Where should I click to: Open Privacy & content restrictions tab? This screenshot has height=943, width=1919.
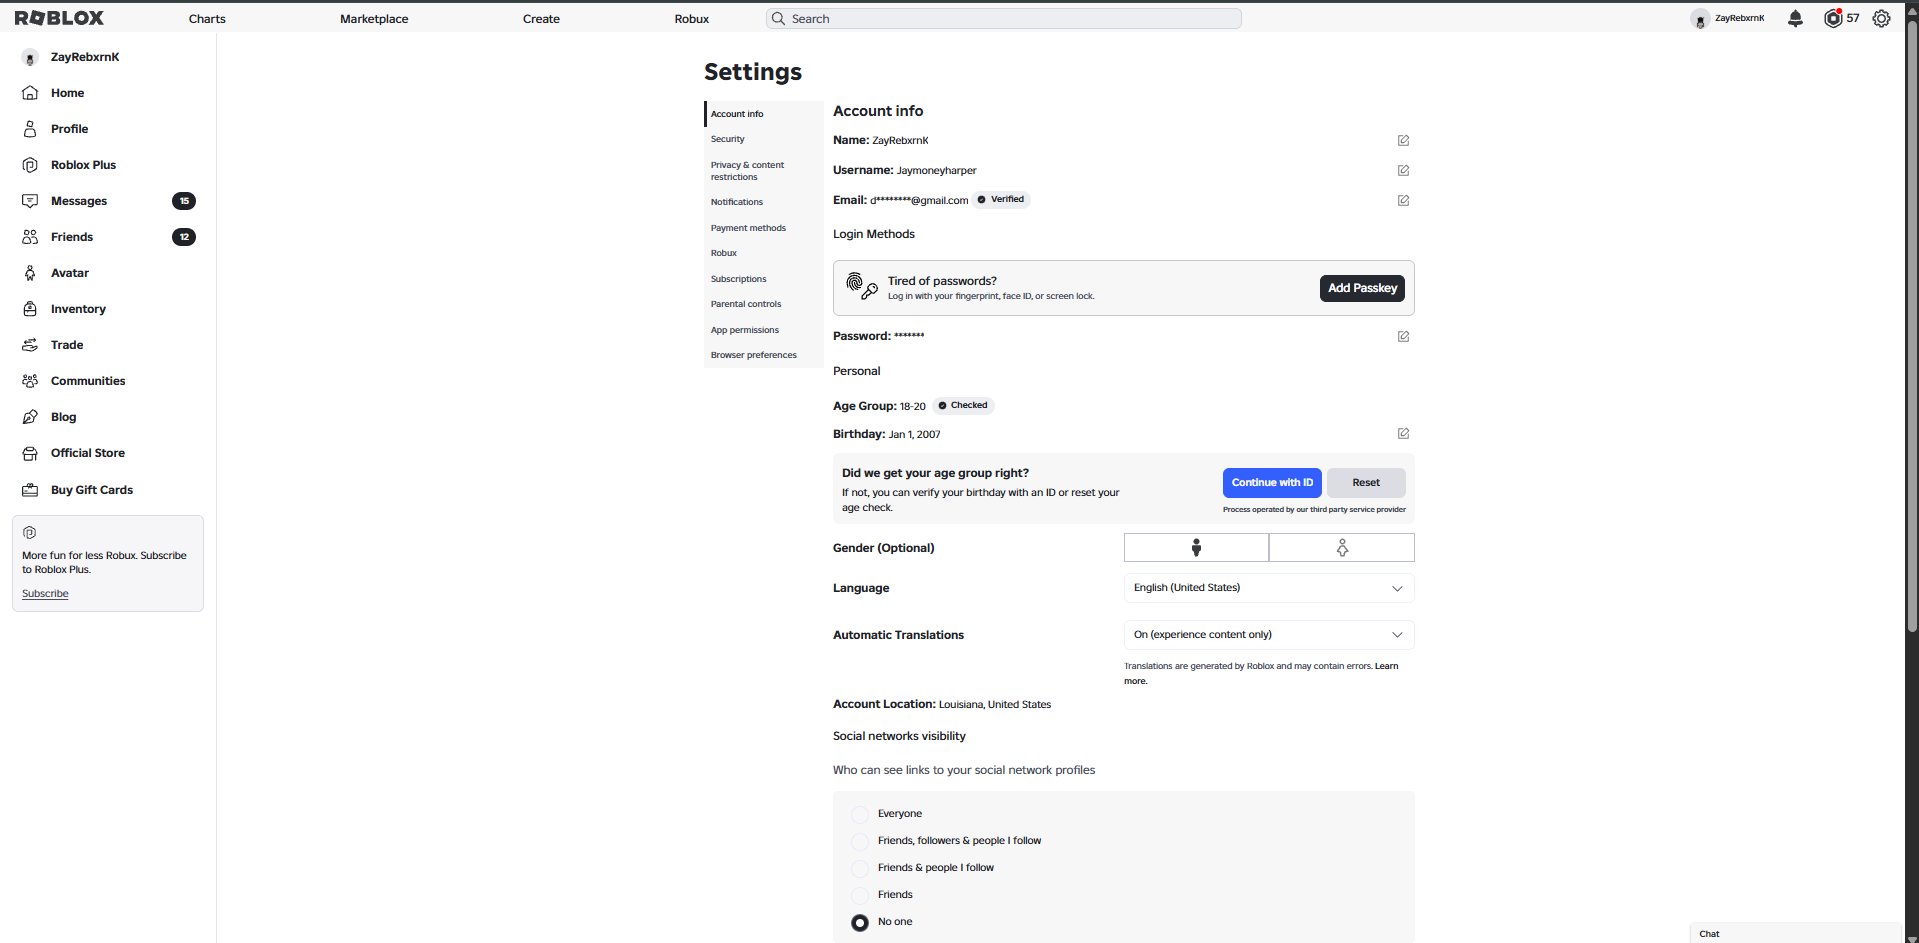pyautogui.click(x=764, y=171)
